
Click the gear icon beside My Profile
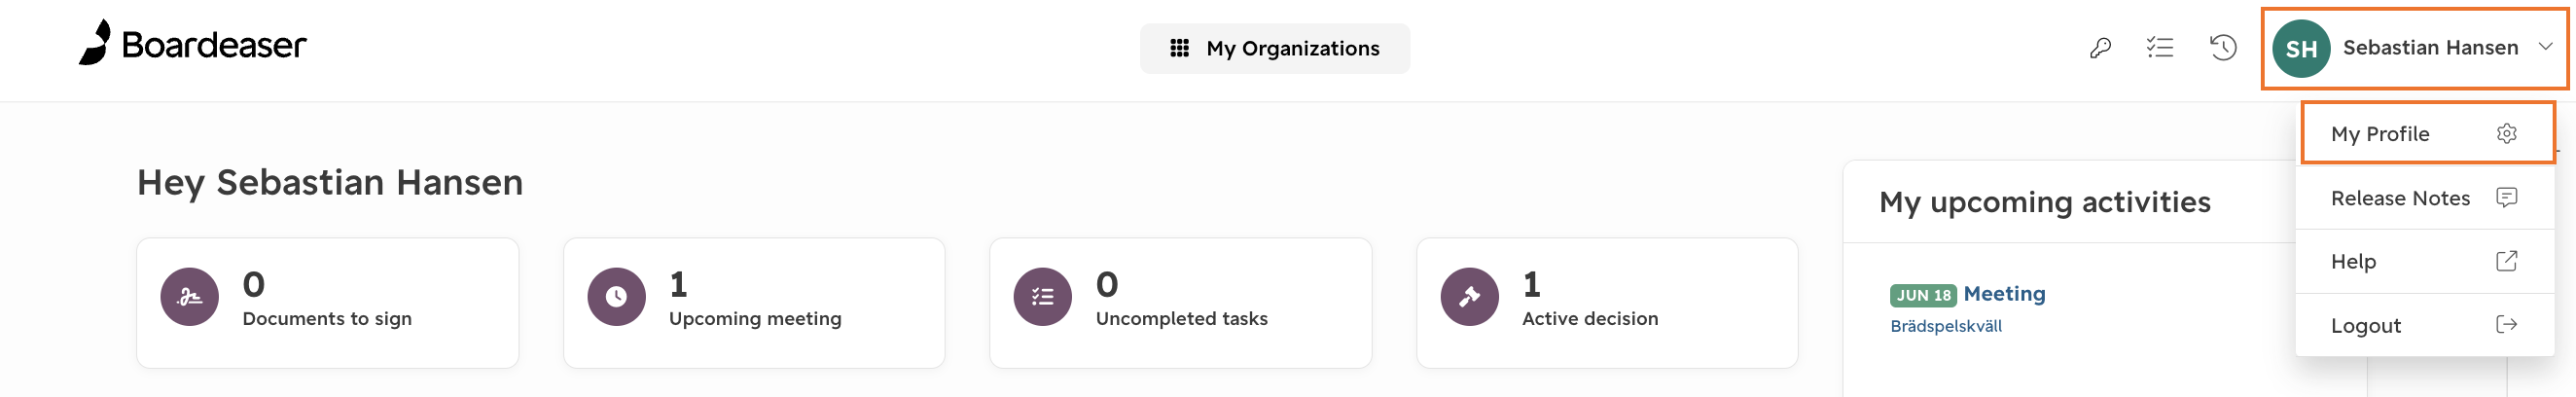point(2506,134)
